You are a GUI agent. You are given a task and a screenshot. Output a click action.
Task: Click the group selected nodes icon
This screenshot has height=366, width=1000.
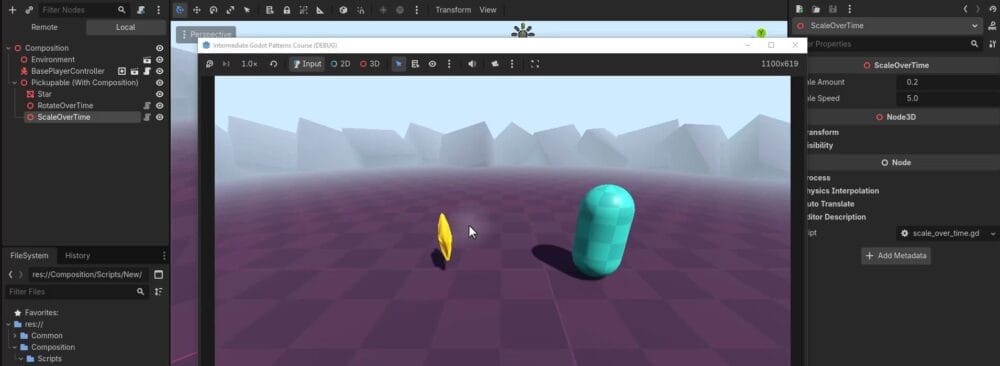(303, 10)
